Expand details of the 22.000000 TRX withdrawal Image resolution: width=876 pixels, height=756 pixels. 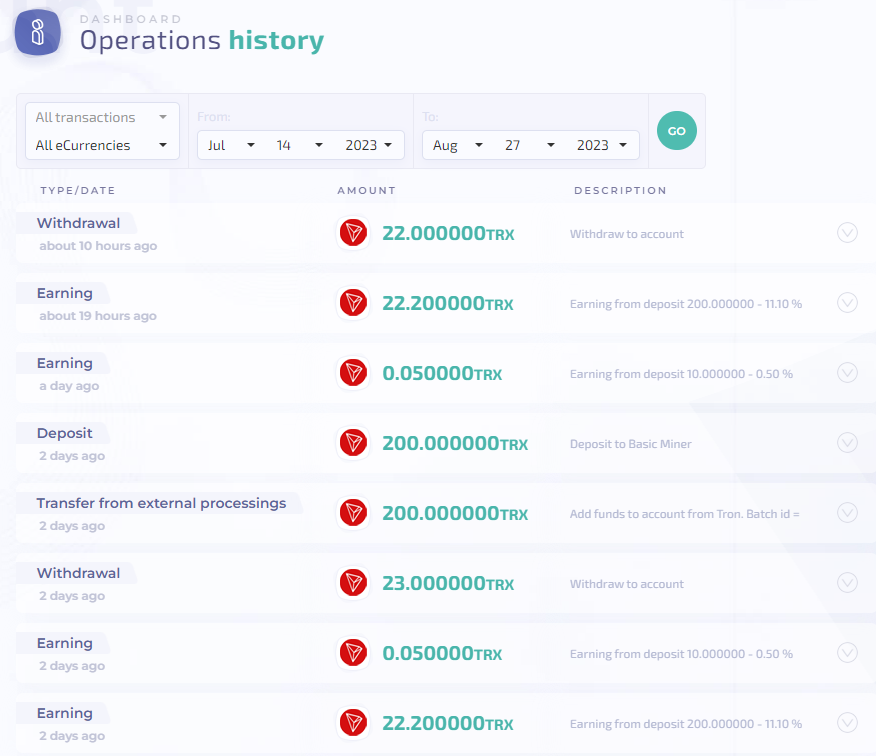point(847,233)
